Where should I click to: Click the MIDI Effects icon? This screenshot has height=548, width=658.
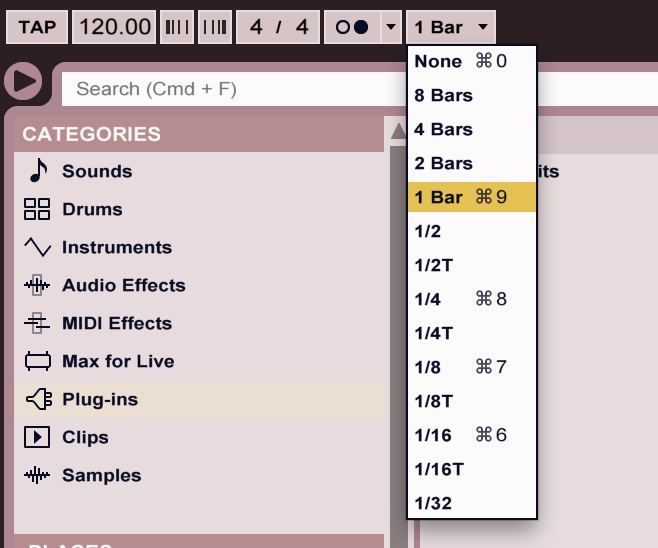click(37, 323)
